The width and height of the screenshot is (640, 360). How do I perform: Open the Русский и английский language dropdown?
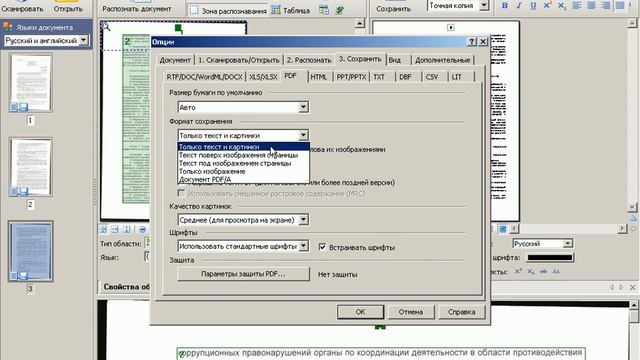tap(84, 40)
